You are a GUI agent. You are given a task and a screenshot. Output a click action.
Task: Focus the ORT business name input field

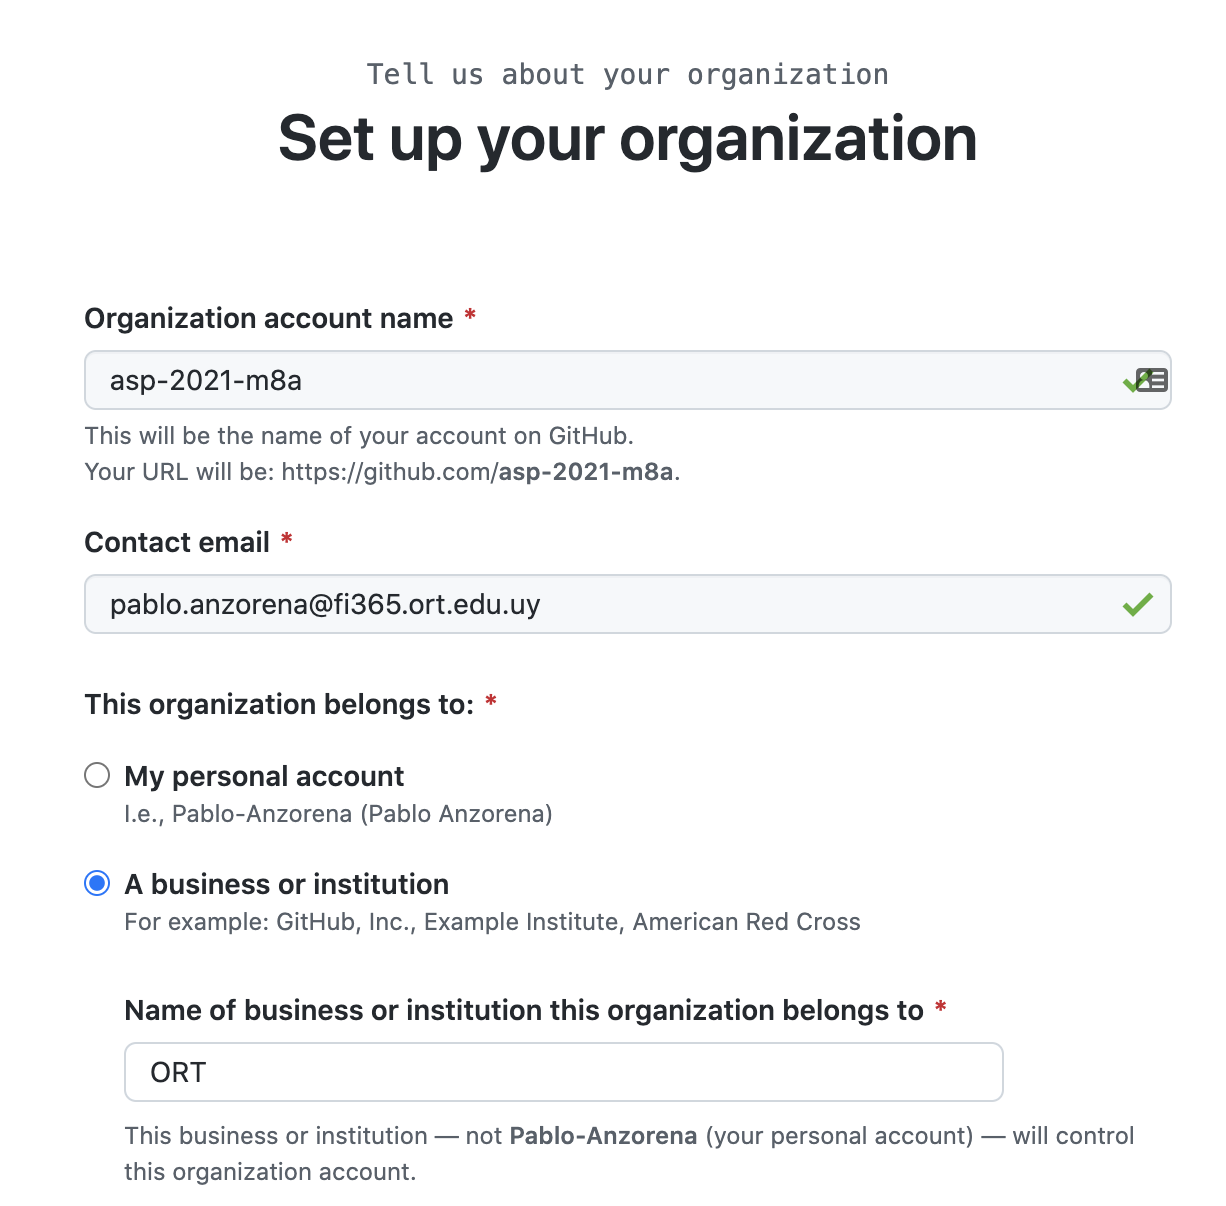(564, 1072)
